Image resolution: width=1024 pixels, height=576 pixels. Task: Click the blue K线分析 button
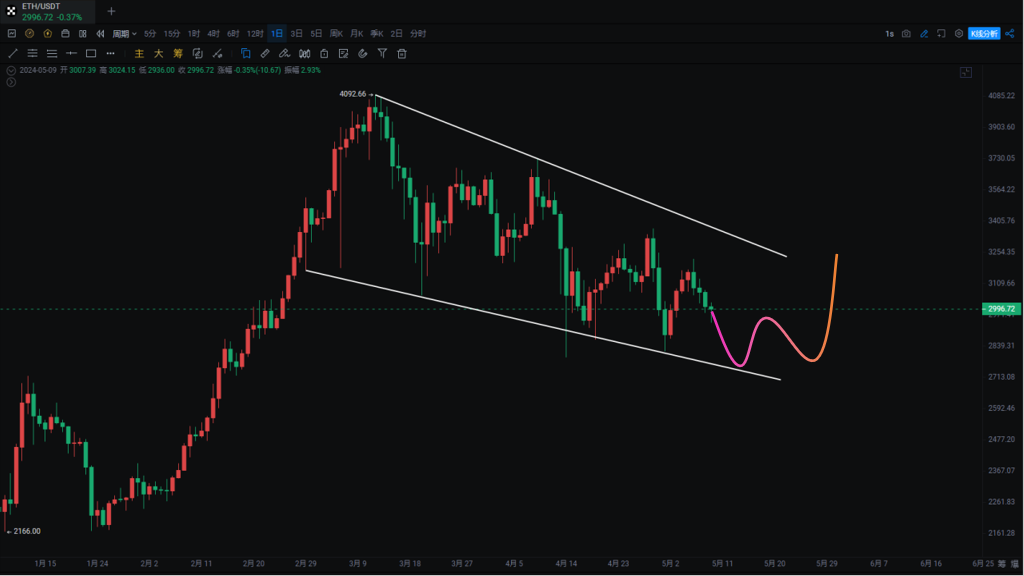[x=984, y=33]
